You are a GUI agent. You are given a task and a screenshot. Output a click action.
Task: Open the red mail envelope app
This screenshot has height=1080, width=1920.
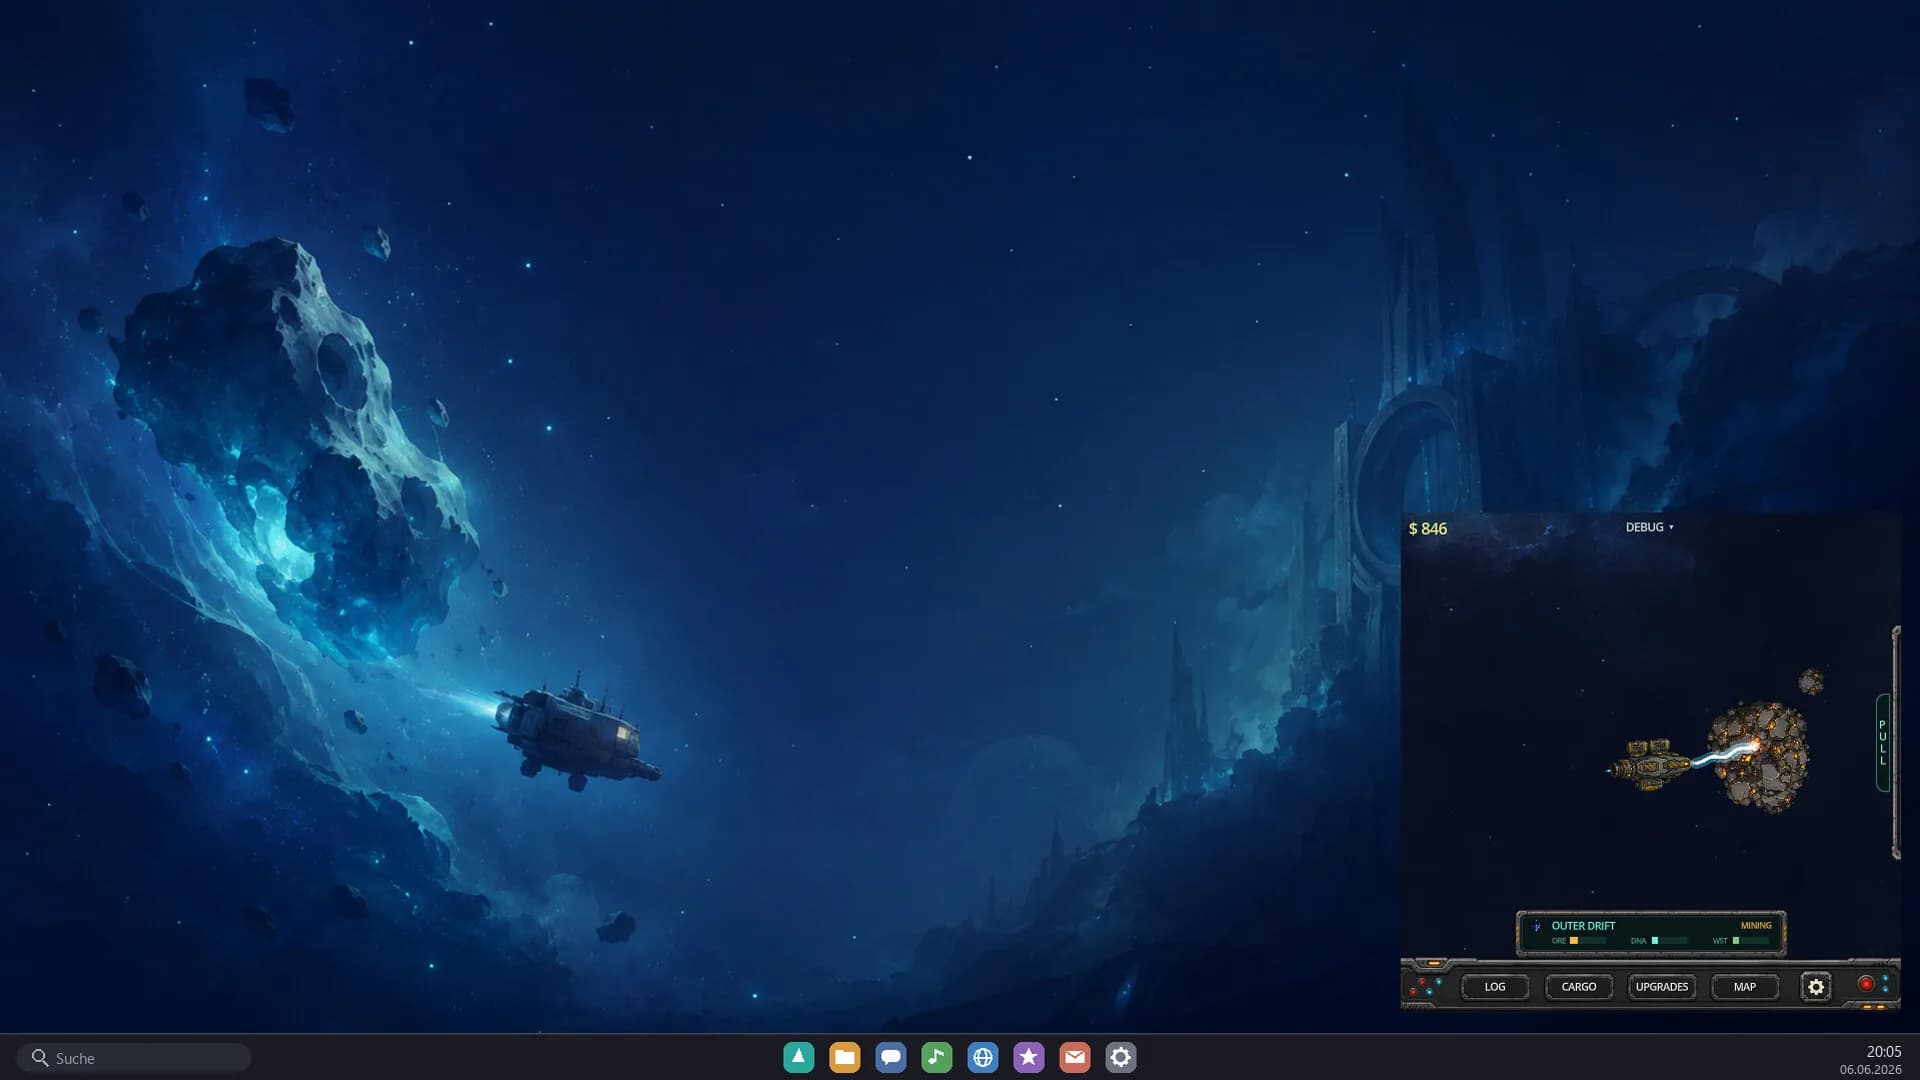1075,1057
